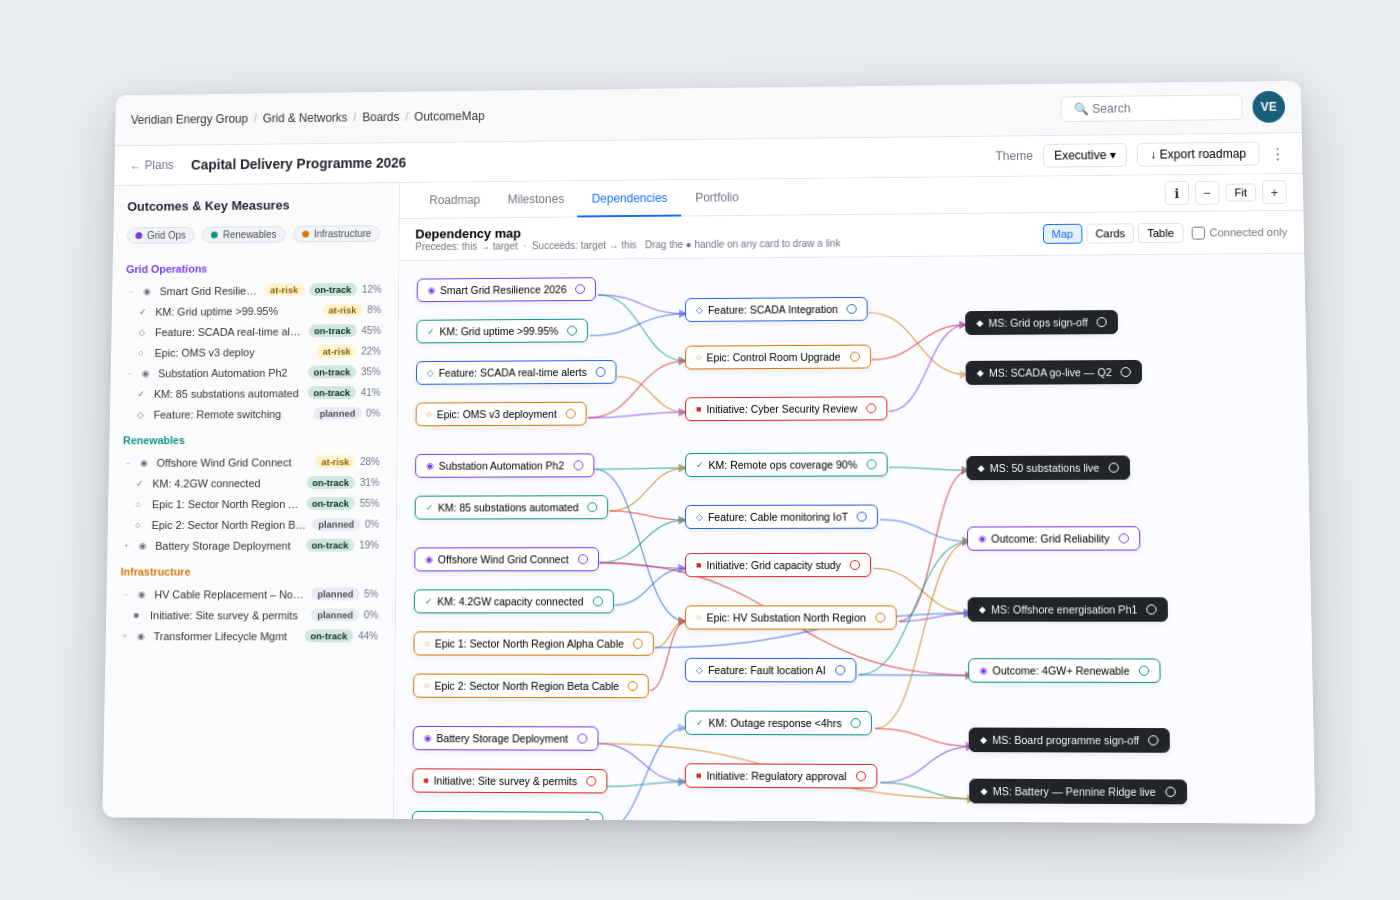Open the map legend via the "i" icon
This screenshot has height=900, width=1400.
(1176, 192)
